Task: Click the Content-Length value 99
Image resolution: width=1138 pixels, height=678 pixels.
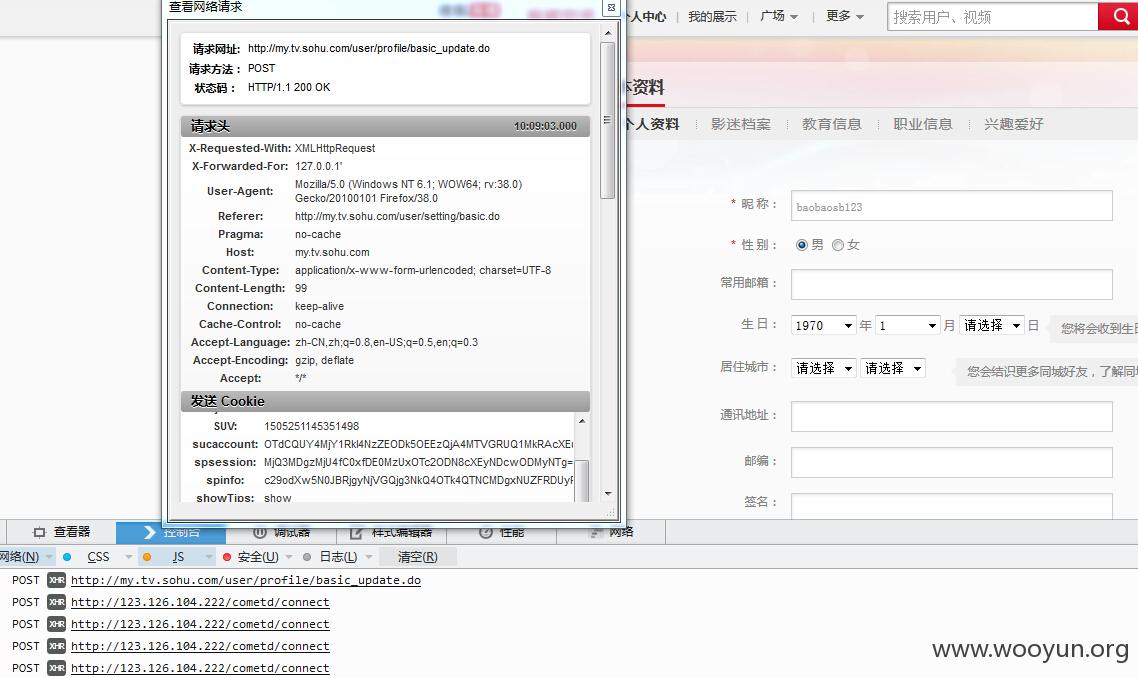Action: coord(300,288)
